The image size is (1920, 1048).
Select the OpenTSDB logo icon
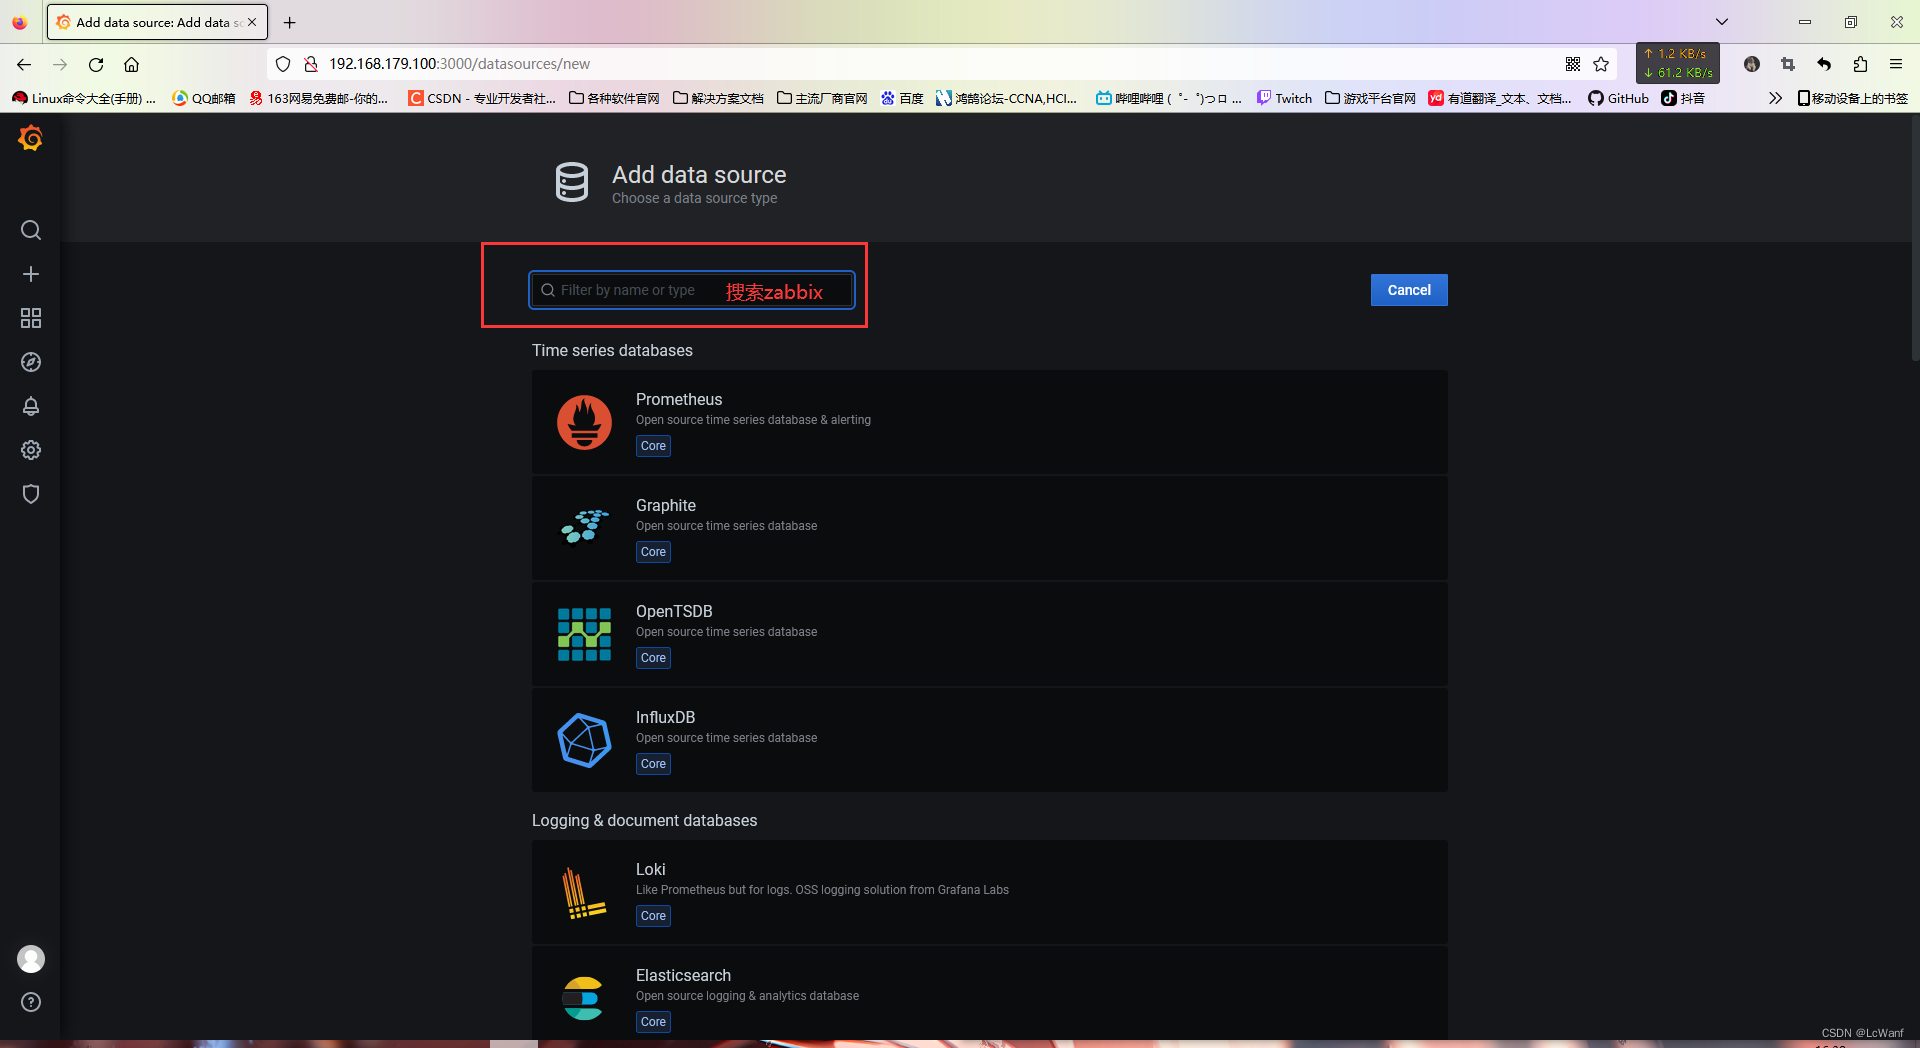pos(584,634)
